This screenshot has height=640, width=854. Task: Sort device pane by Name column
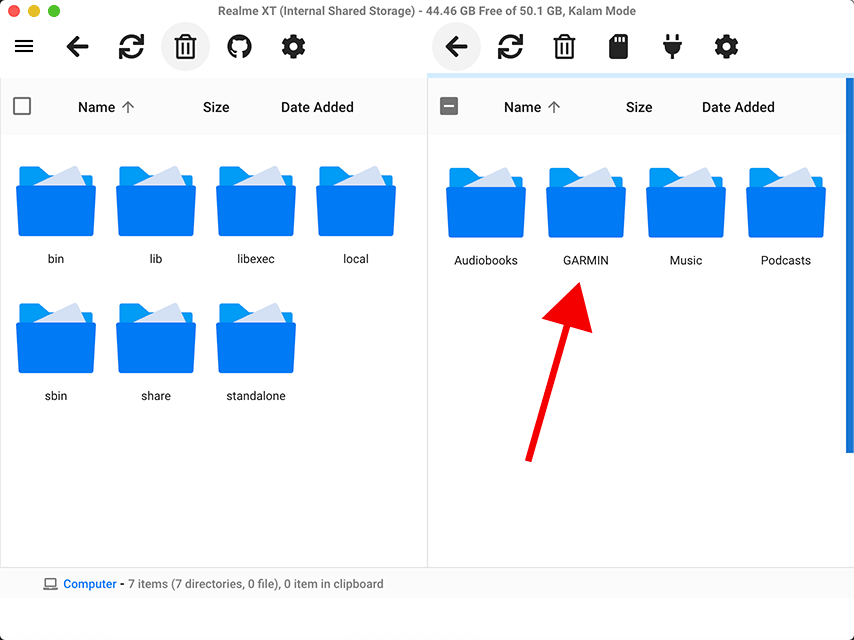pos(532,107)
